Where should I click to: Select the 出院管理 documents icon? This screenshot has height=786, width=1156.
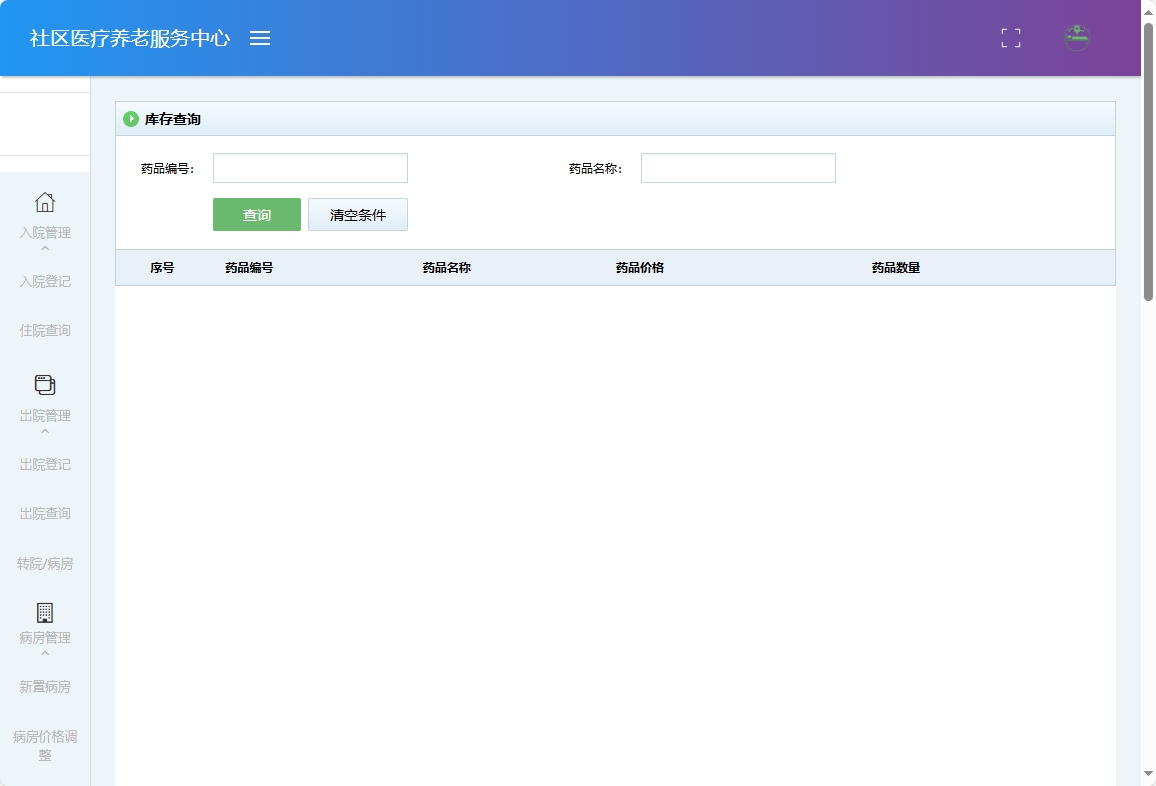pos(45,384)
